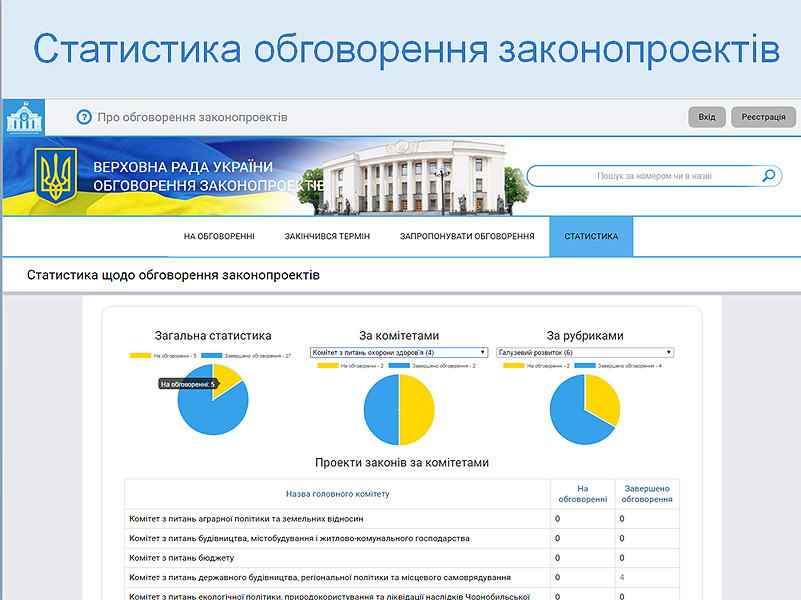Select row 'Комітет з питань державного будівництва, регіональної політики'
801x600 pixels.
pos(402,577)
